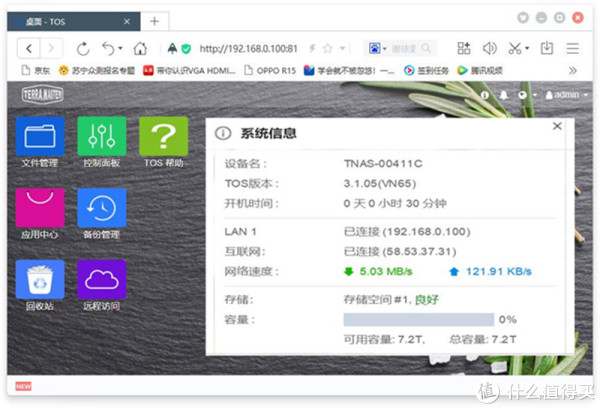The width and height of the screenshot is (600, 409).
Task: Reload the page with refresh button
Action: 83,48
